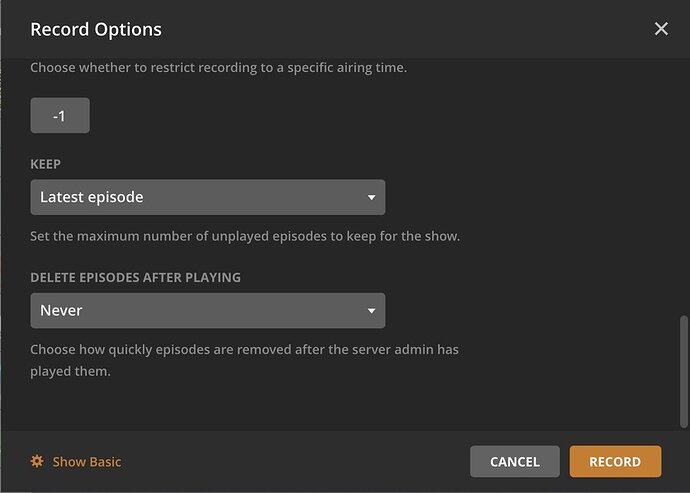Close the Record Options dialog
690x493 pixels.
click(661, 29)
